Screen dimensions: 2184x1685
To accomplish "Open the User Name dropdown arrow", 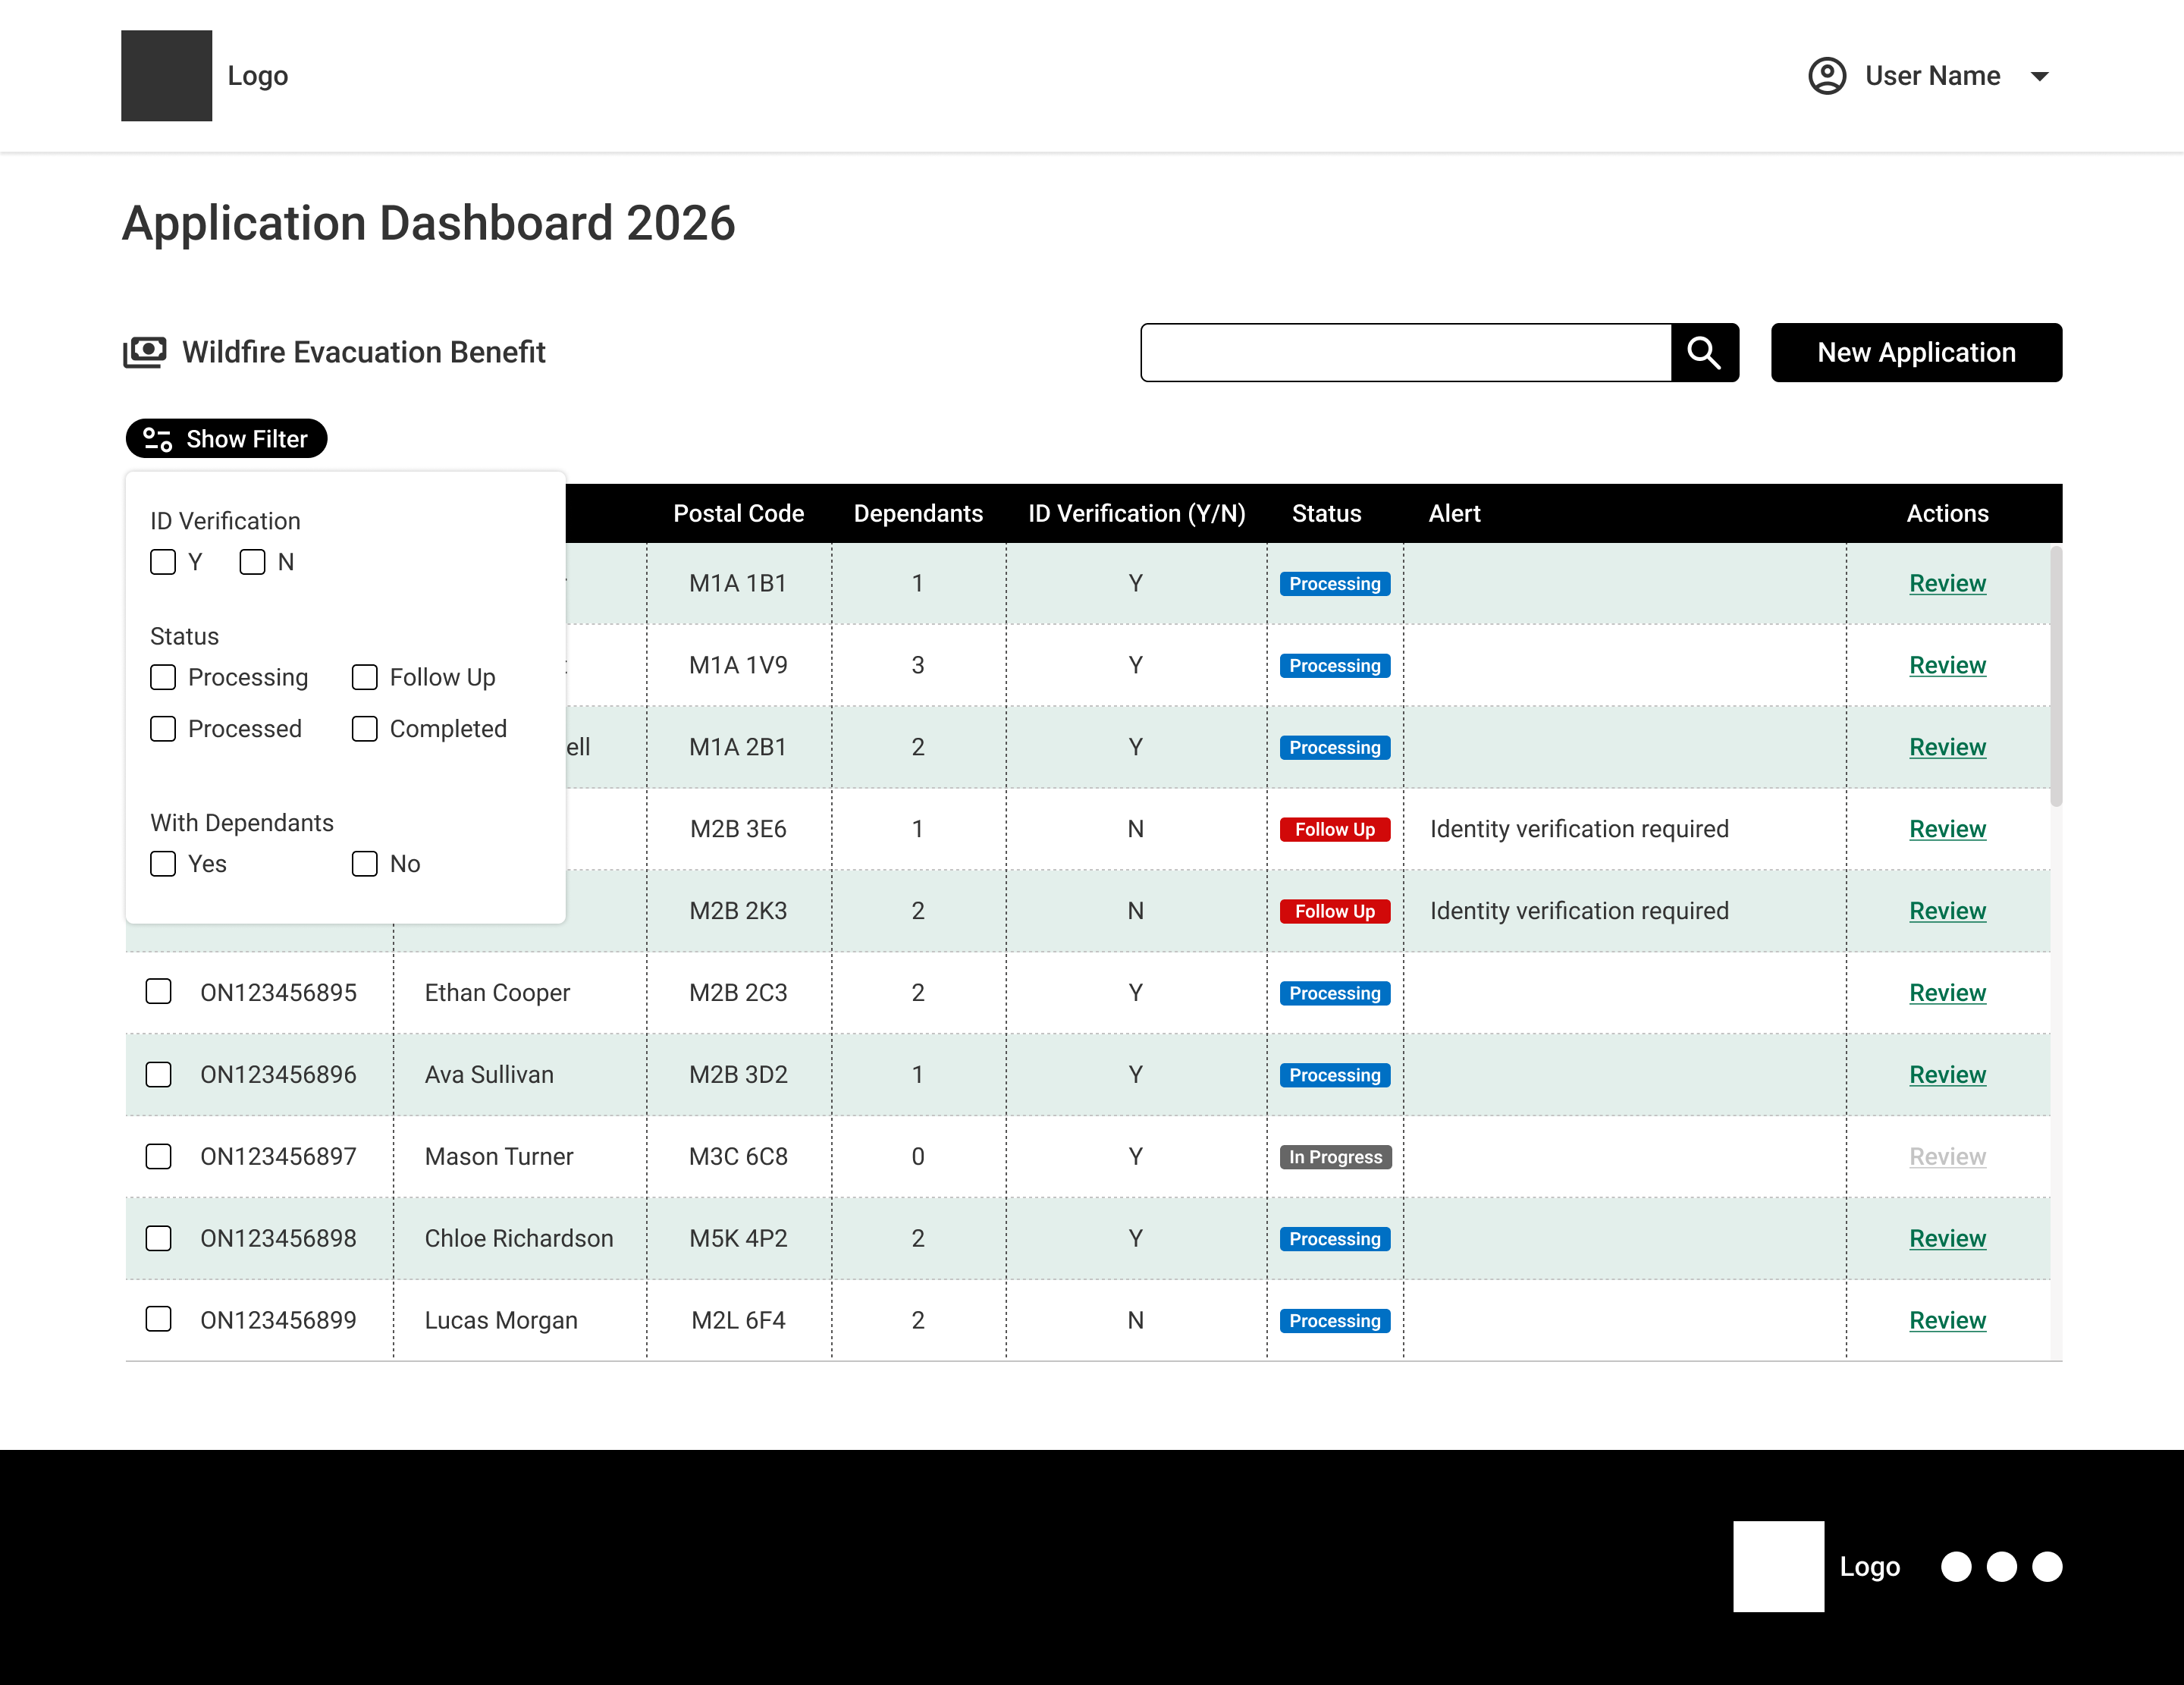I will coord(2041,77).
